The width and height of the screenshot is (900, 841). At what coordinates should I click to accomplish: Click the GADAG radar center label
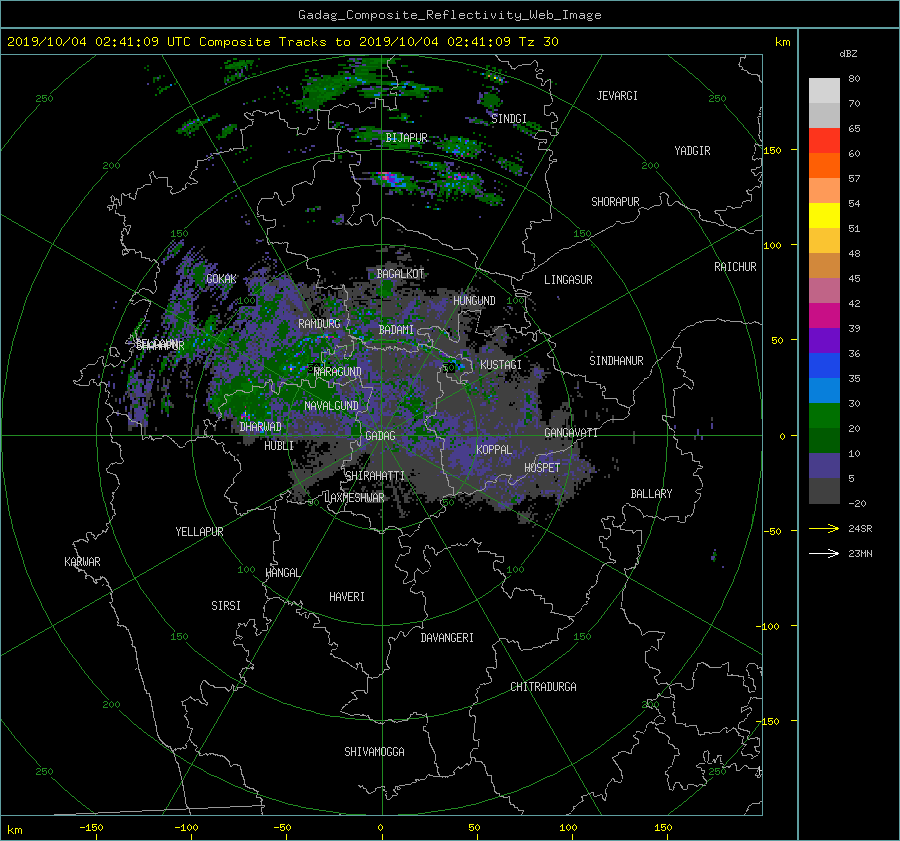[x=380, y=436]
